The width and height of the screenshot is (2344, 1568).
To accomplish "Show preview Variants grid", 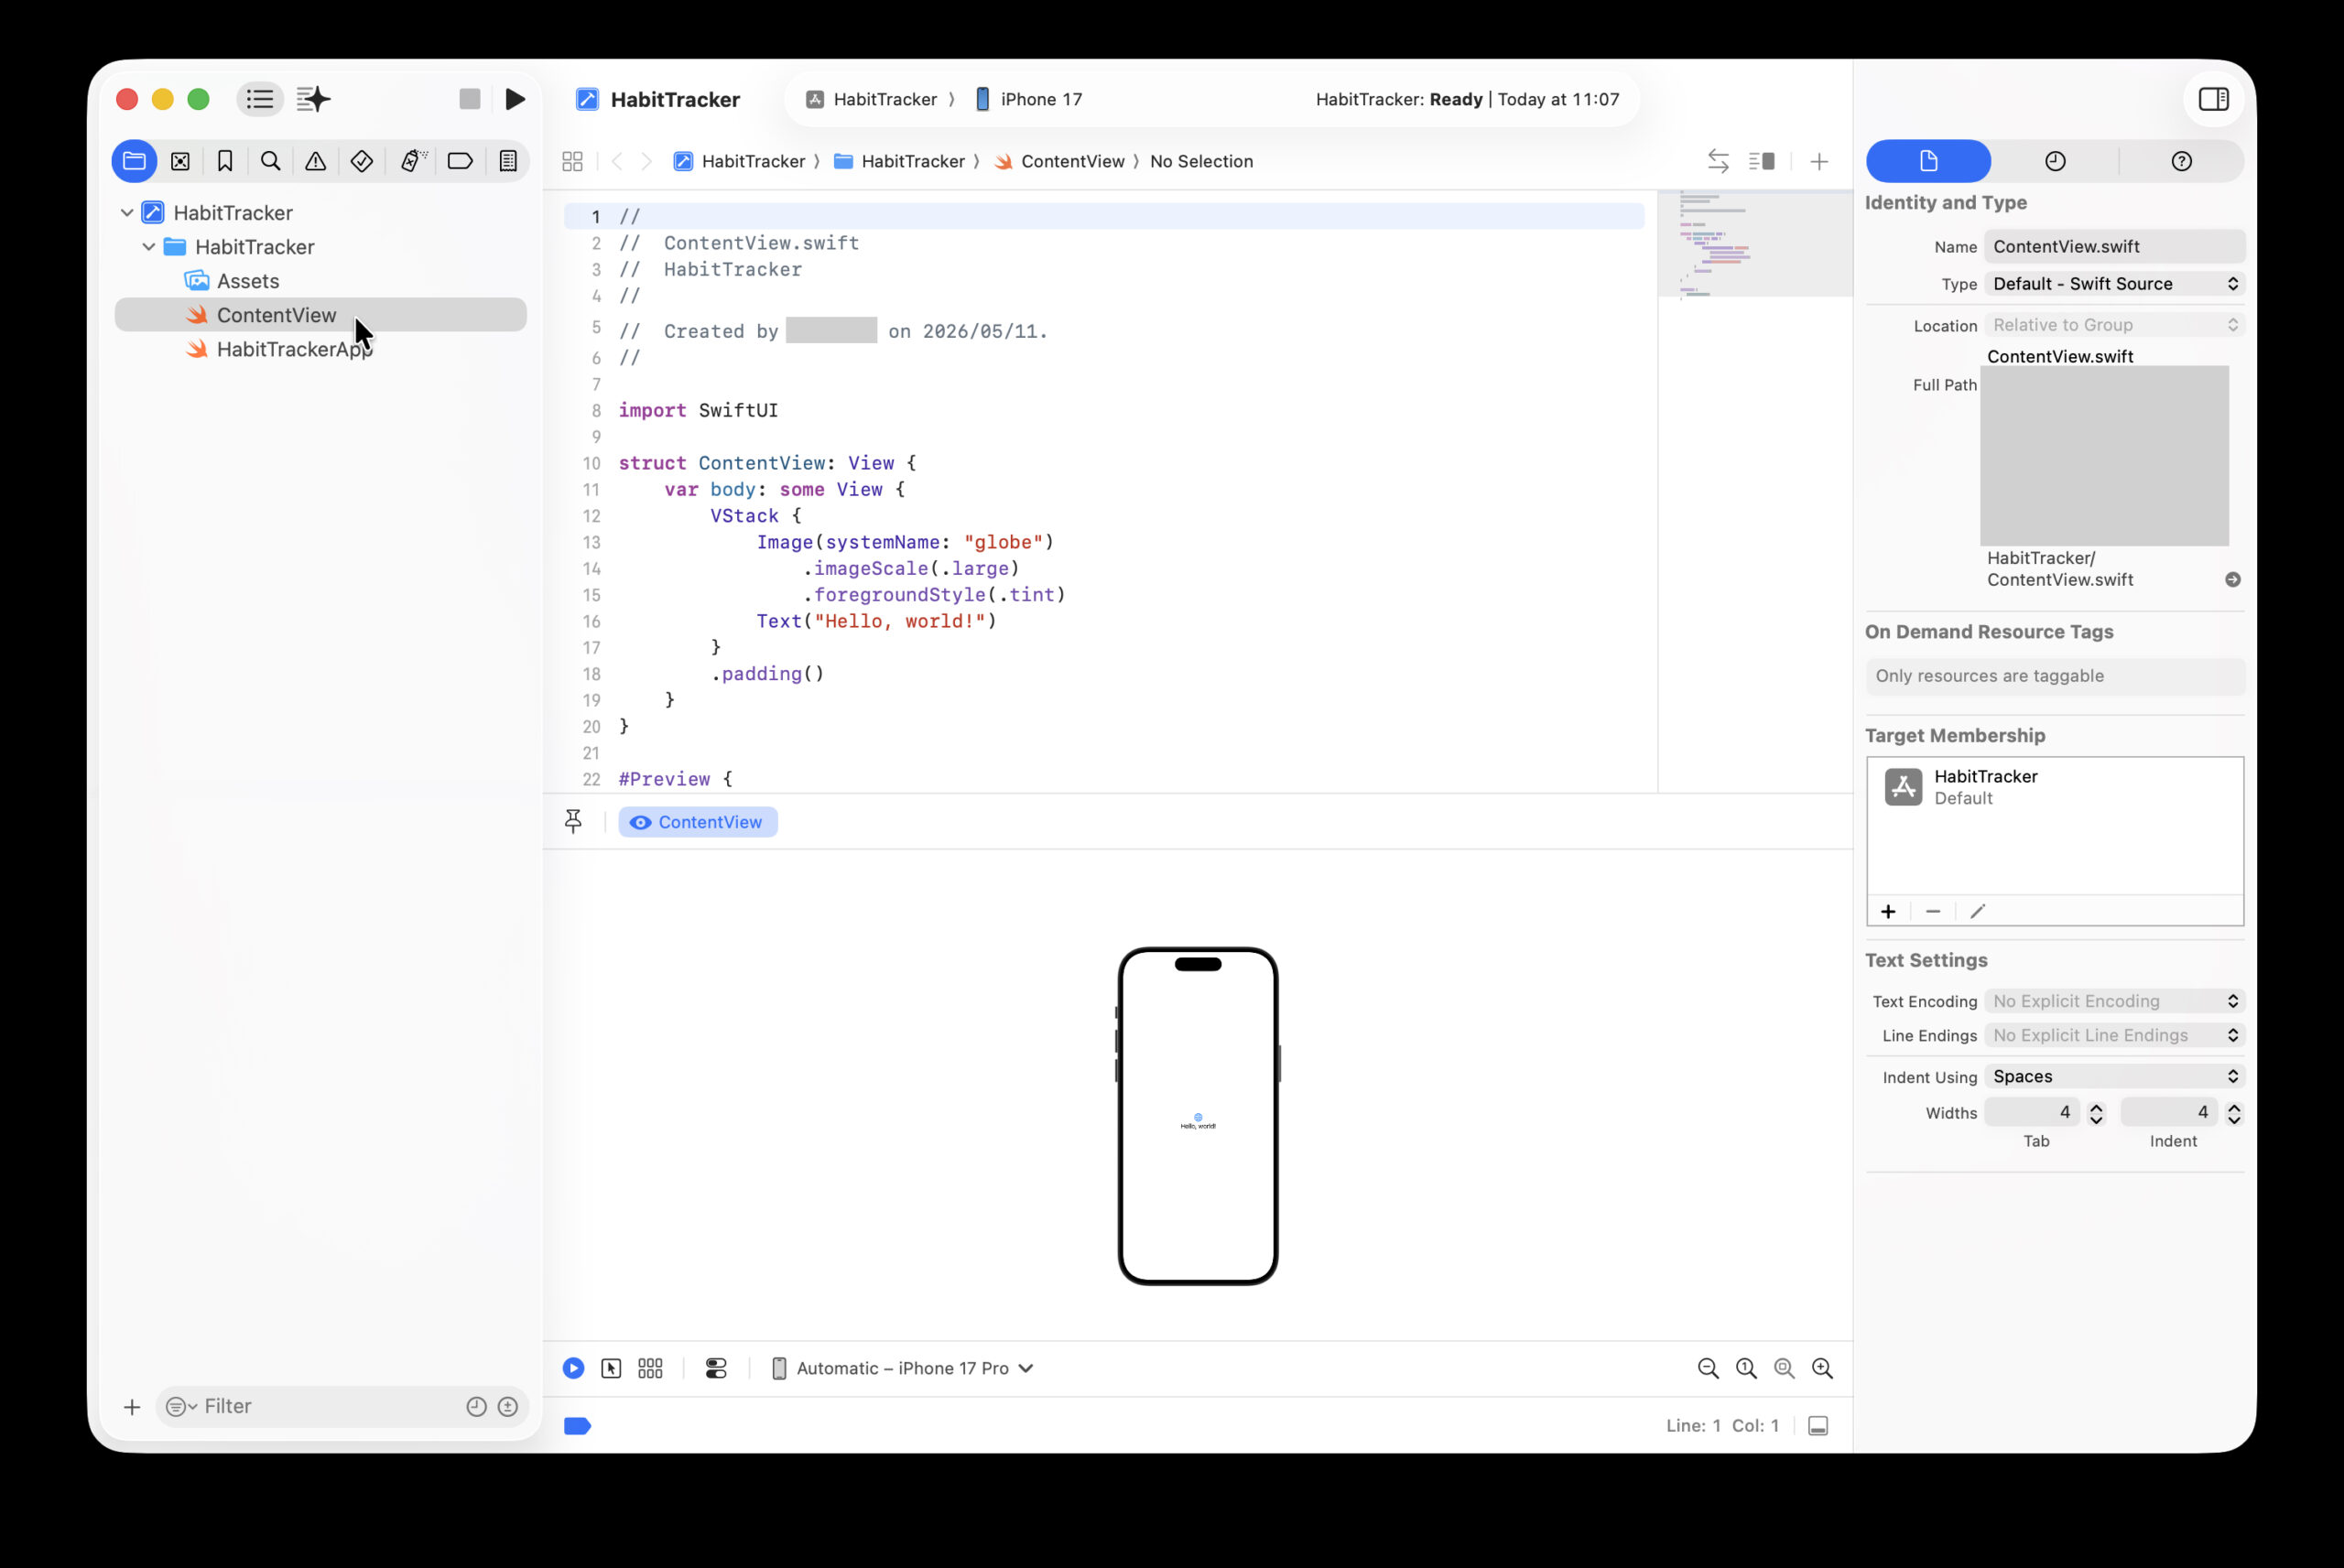I will coord(650,1368).
